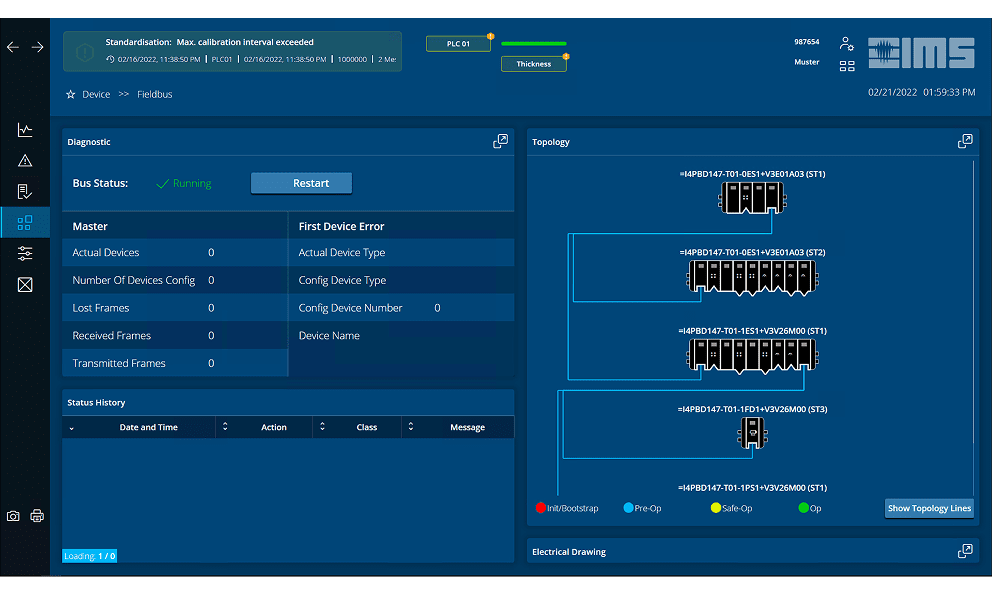992x595 pixels.
Task: Select the PLC 01 status box
Action: click(x=458, y=44)
